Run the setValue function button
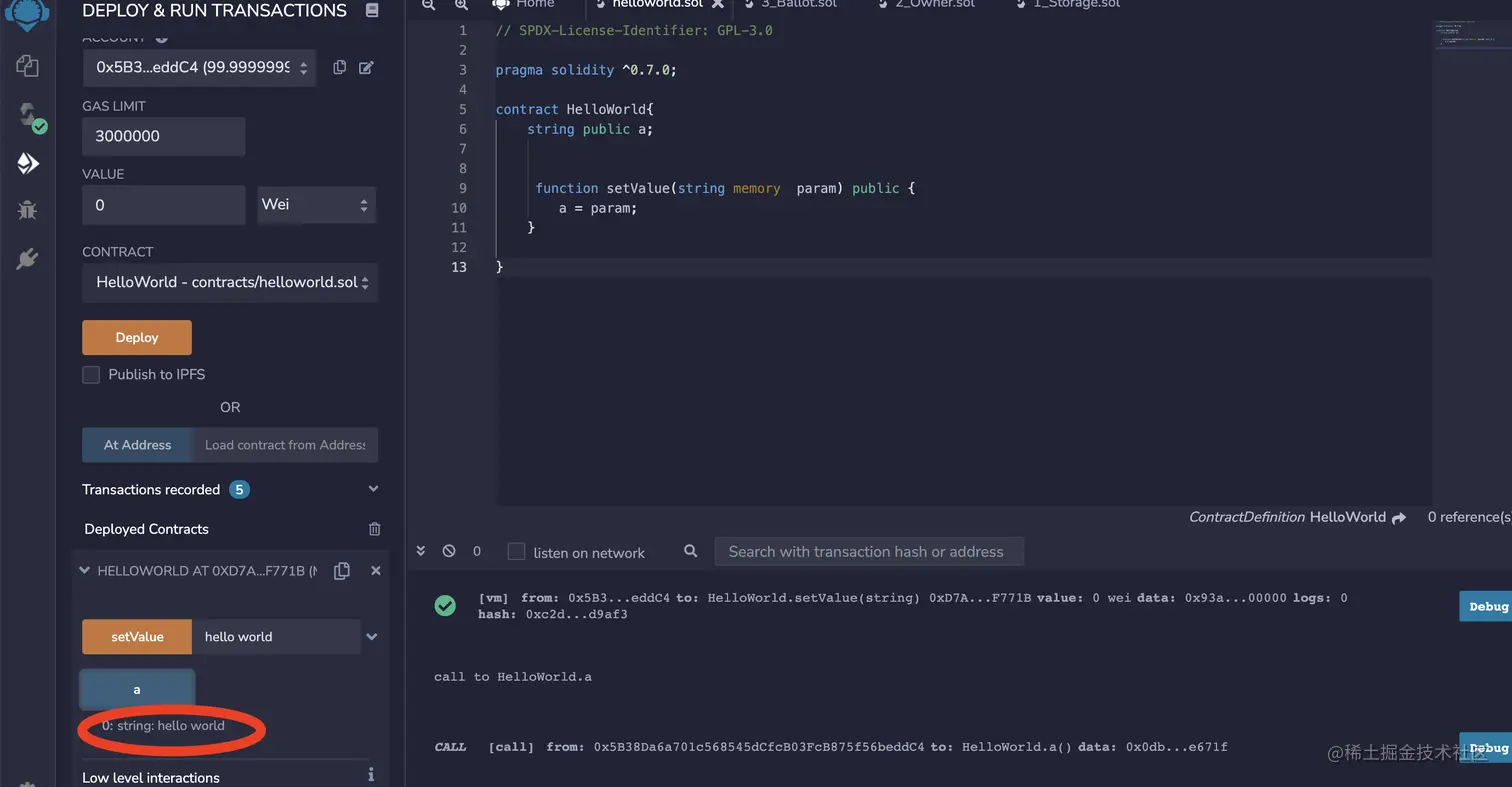This screenshot has height=787, width=1512. coord(137,637)
